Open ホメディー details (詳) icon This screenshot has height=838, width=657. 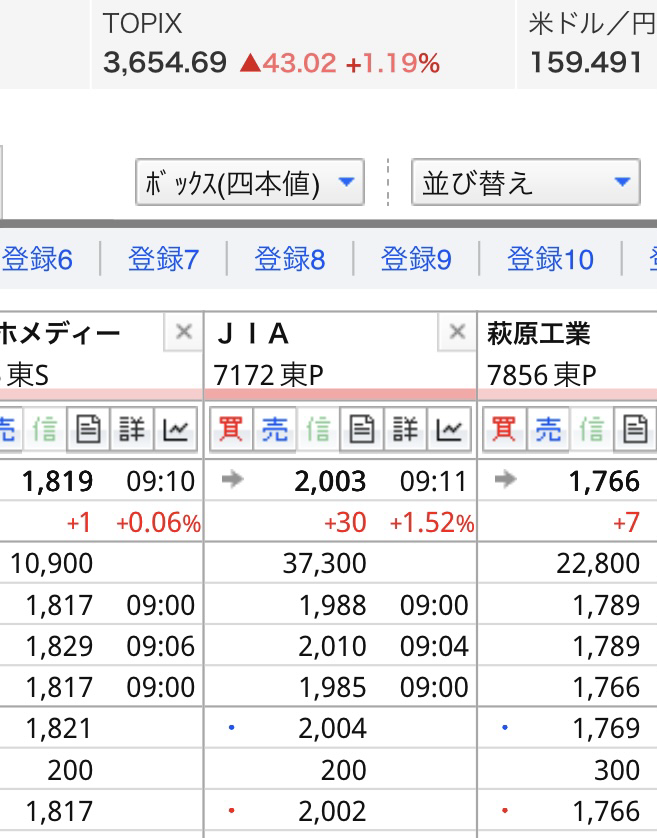132,429
